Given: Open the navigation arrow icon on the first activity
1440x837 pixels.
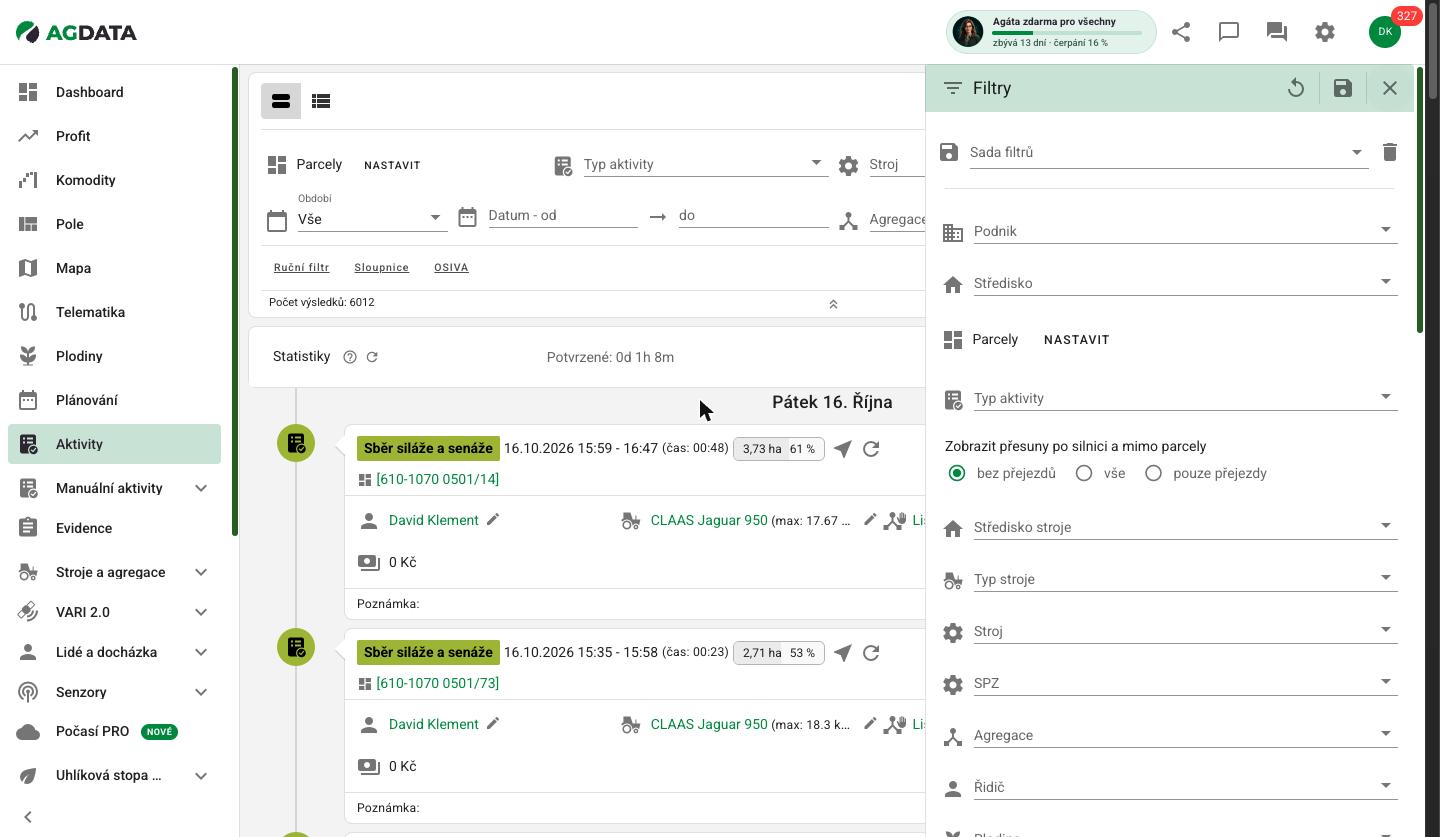Looking at the screenshot, I should [x=843, y=449].
